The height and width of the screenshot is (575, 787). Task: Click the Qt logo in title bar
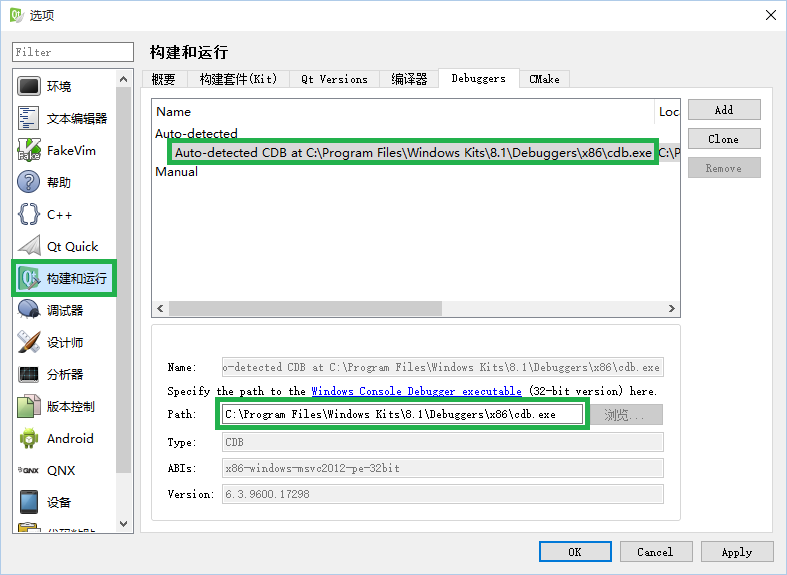point(17,15)
